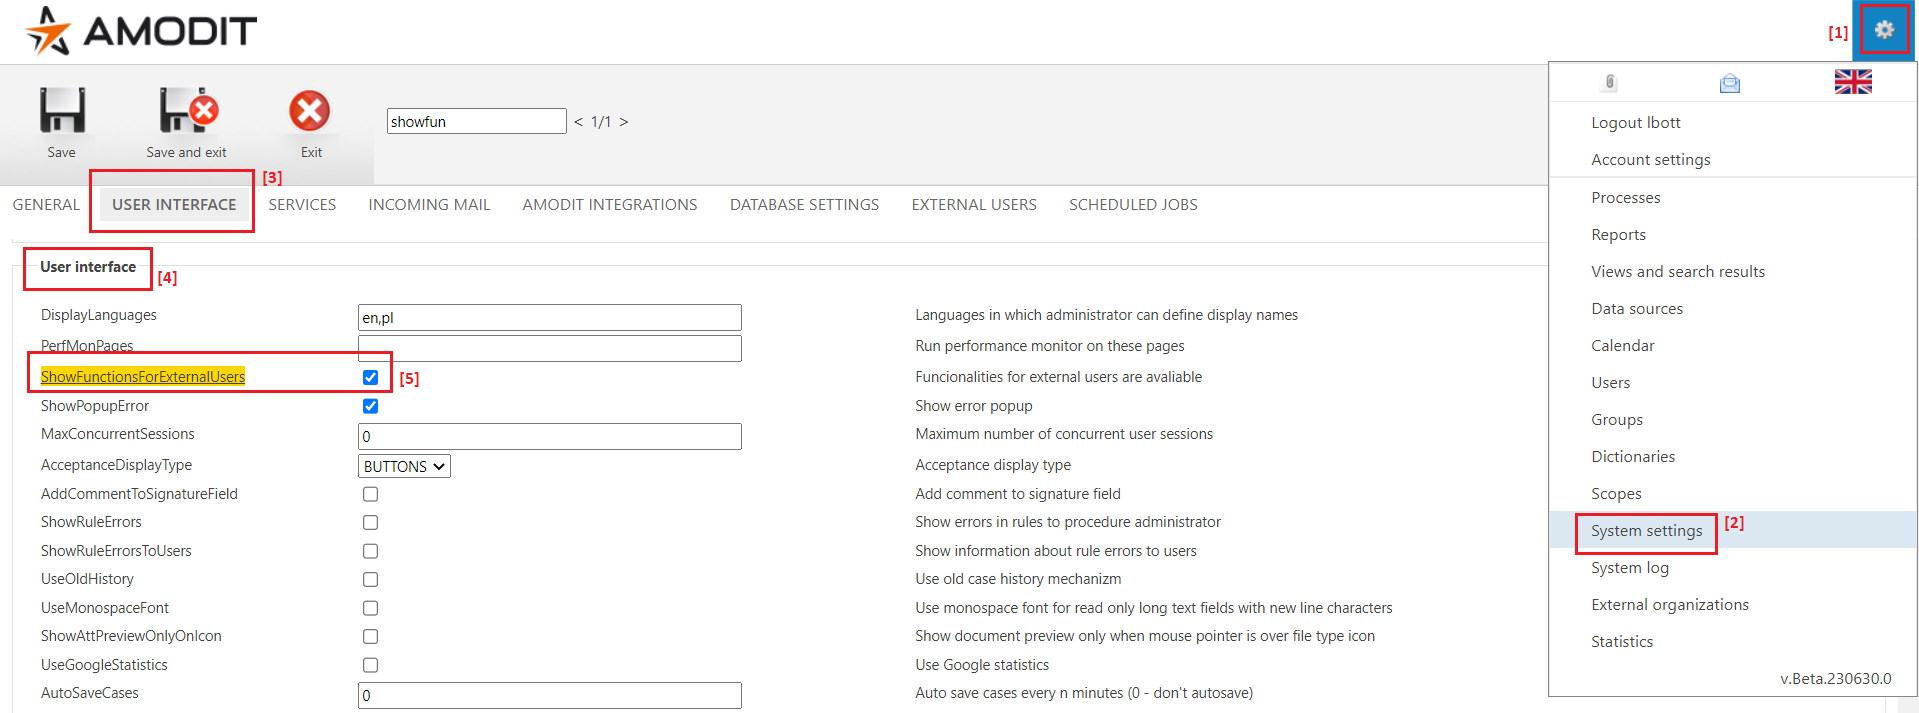This screenshot has width=1919, height=713.
Task: Open the gear settings menu icon
Action: click(1884, 30)
